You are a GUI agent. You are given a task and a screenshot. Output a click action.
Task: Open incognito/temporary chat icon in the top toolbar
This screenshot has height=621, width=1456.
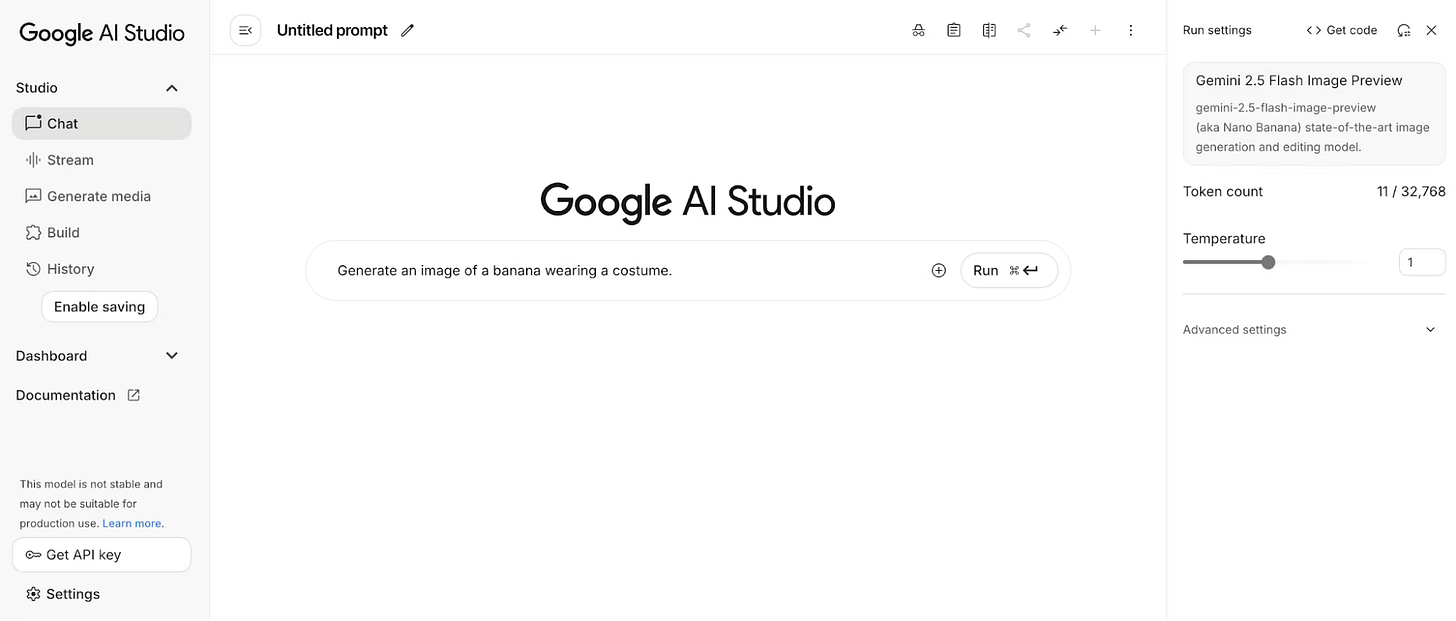pos(919,31)
